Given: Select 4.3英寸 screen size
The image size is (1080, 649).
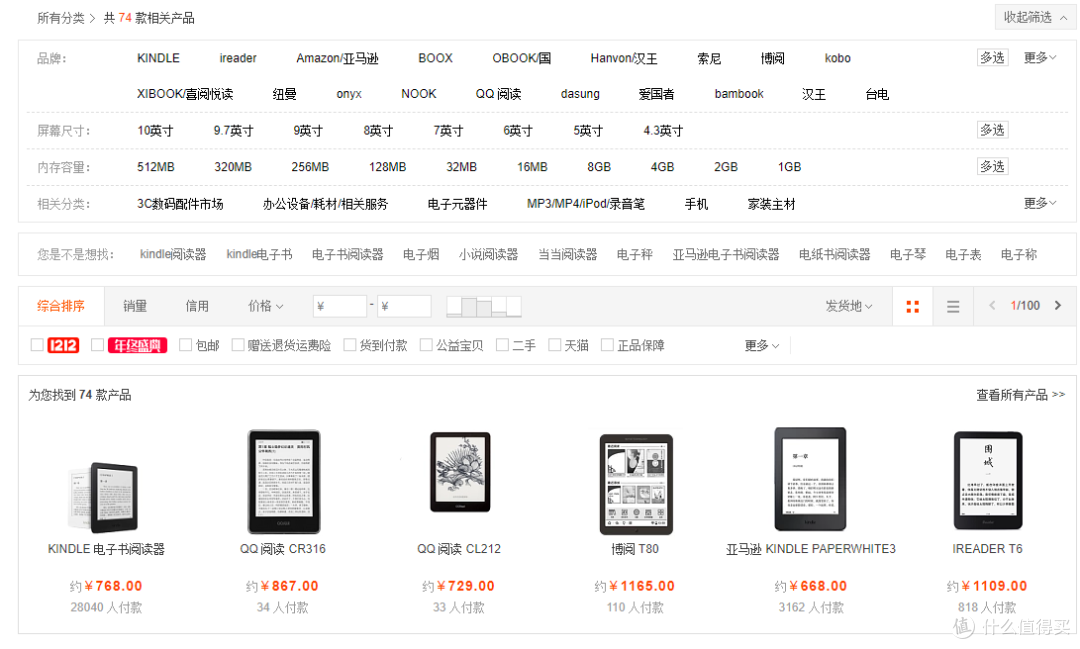Looking at the screenshot, I should 663,131.
